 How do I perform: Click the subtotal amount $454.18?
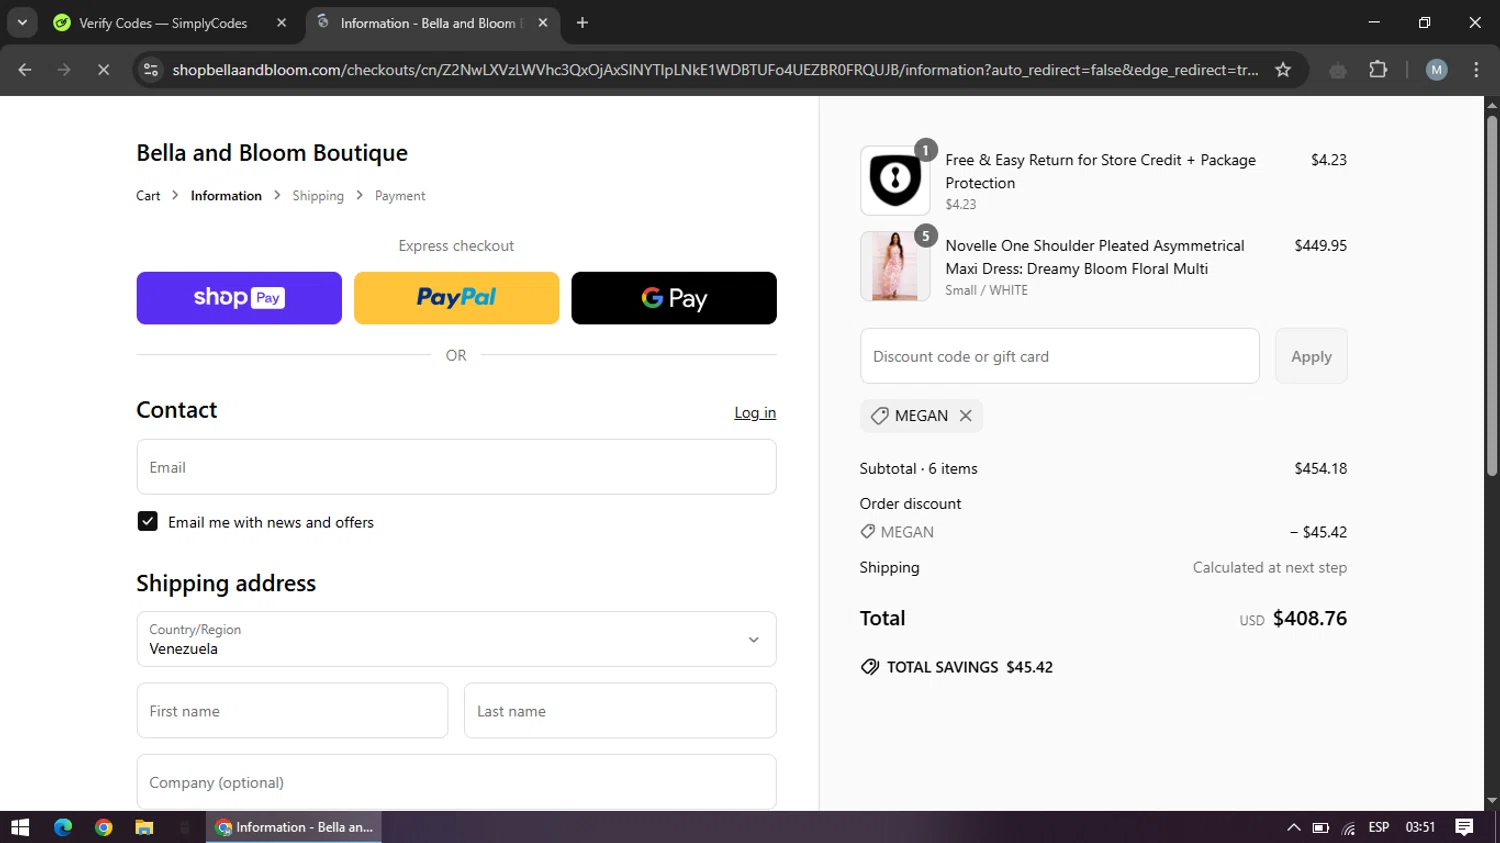pos(1320,468)
